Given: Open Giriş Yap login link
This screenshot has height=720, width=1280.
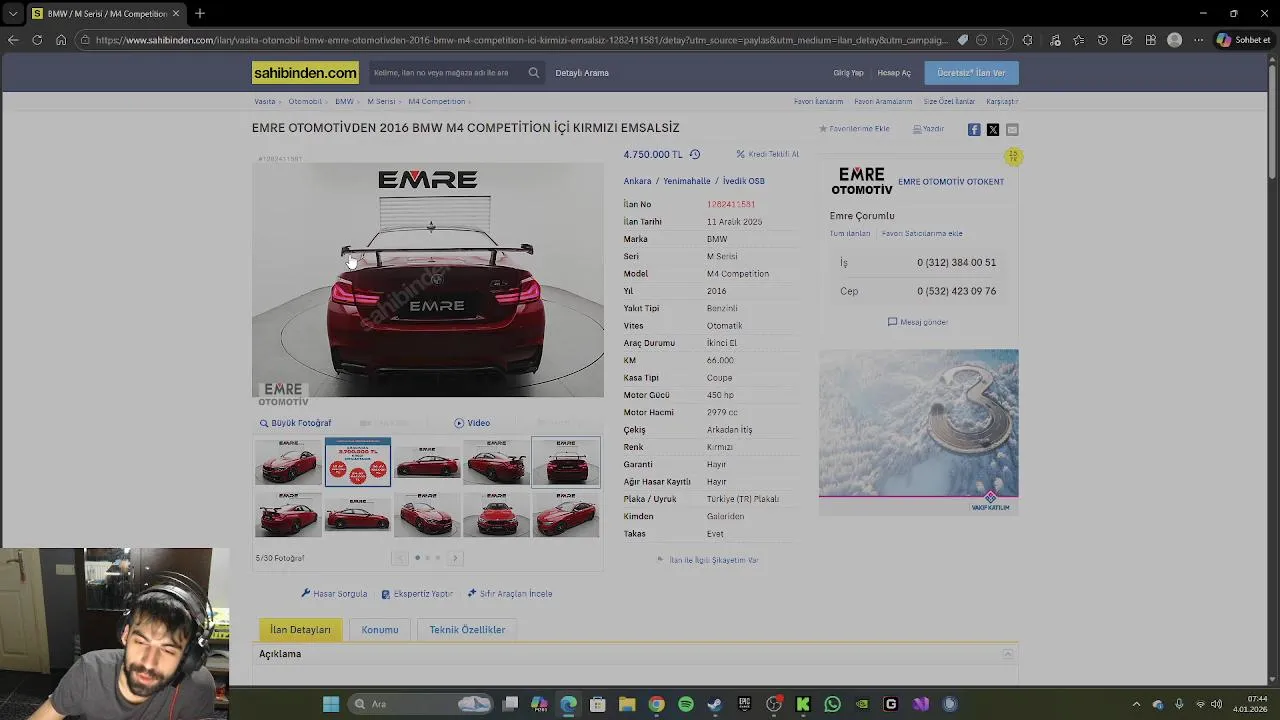Looking at the screenshot, I should click(x=848, y=73).
